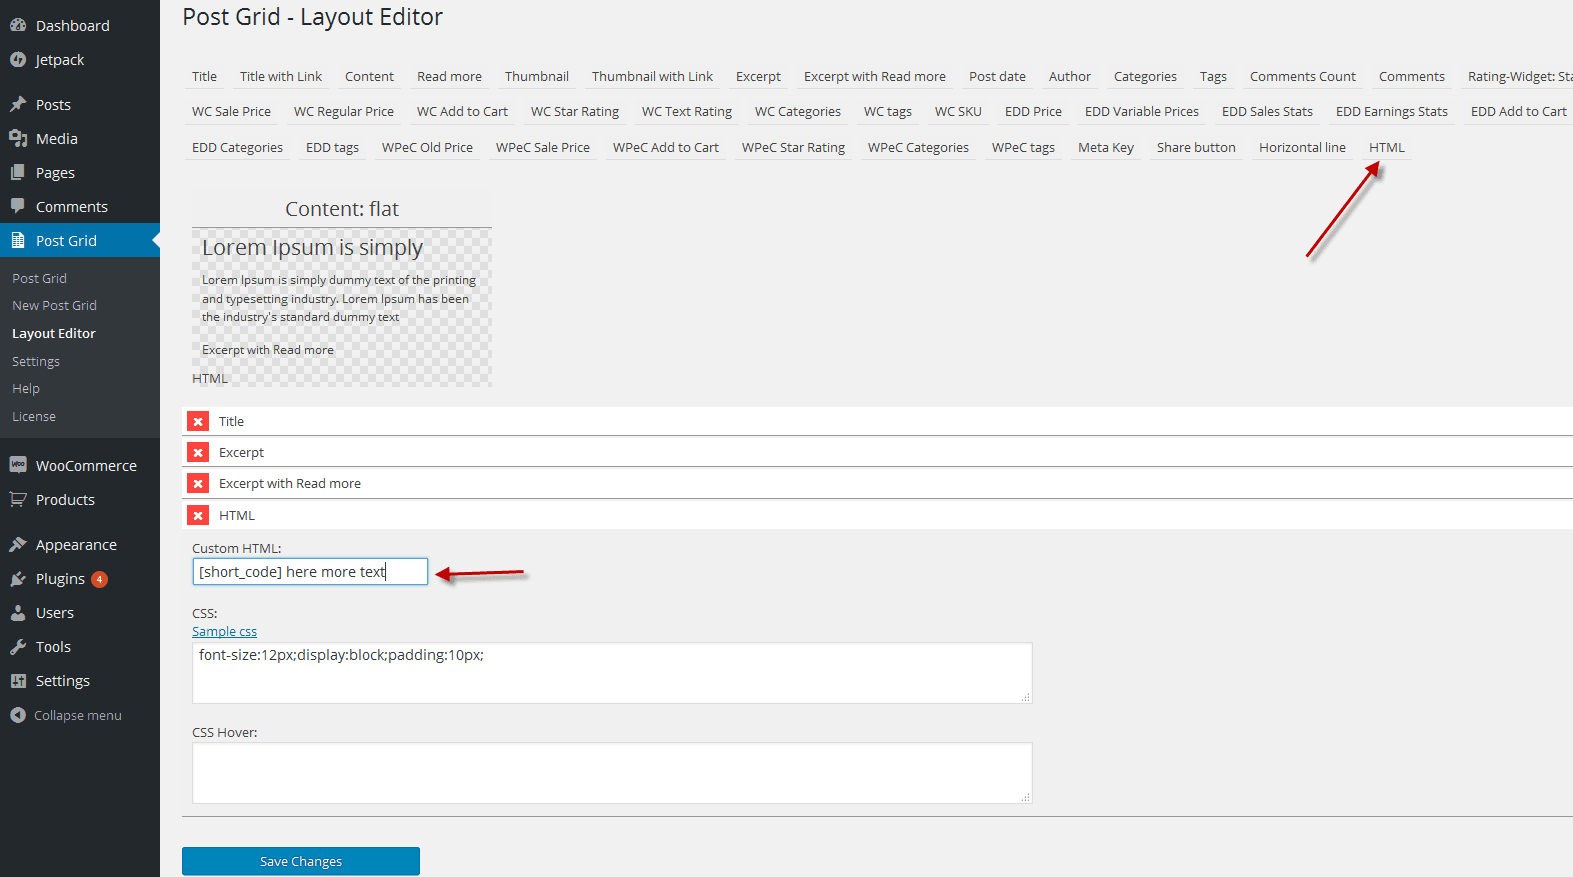This screenshot has height=877, width=1573.
Task: Click the Jetpack sidebar icon
Action: point(18,59)
